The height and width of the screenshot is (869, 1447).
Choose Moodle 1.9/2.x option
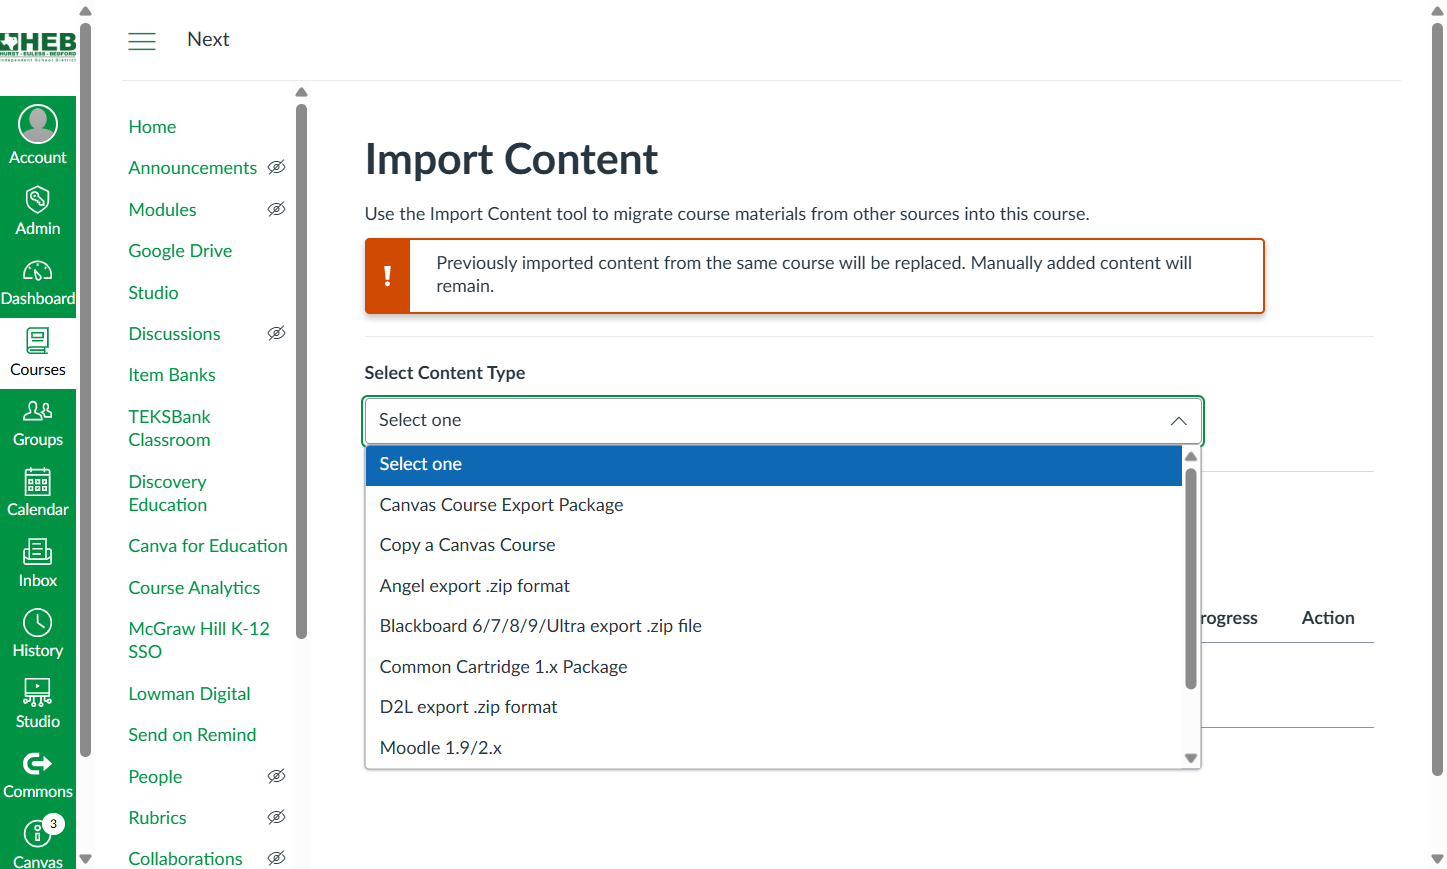point(774,748)
